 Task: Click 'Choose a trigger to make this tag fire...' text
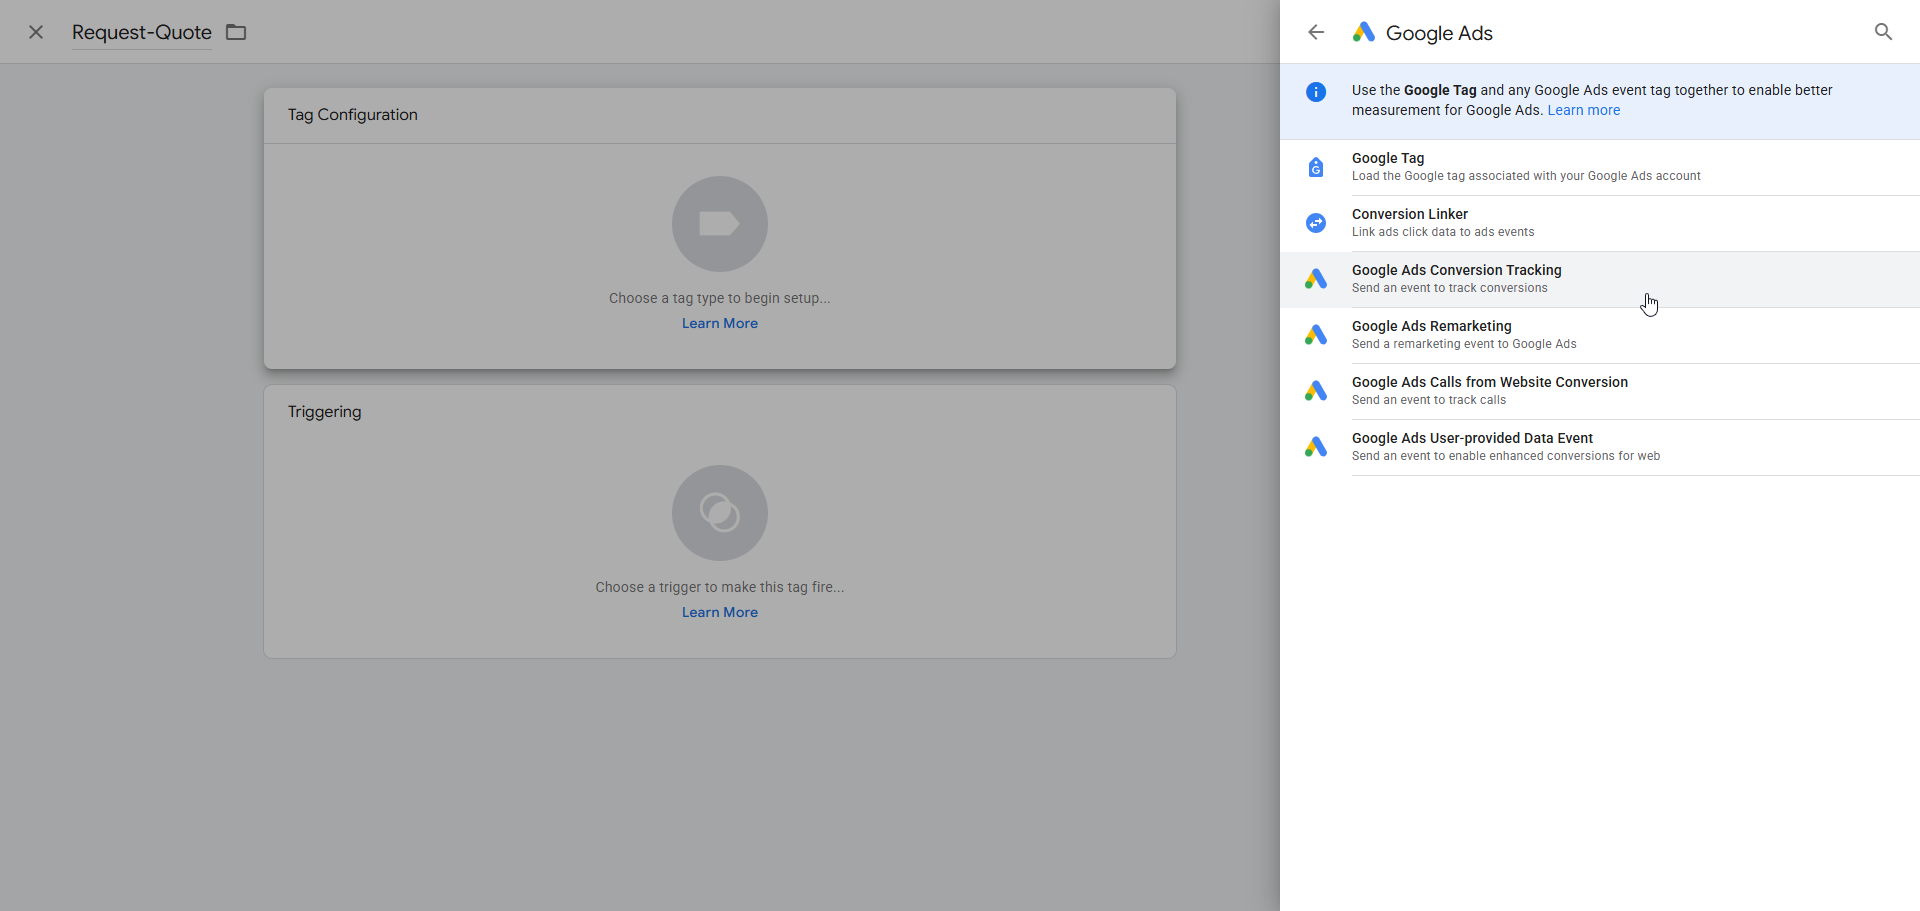pyautogui.click(x=720, y=587)
